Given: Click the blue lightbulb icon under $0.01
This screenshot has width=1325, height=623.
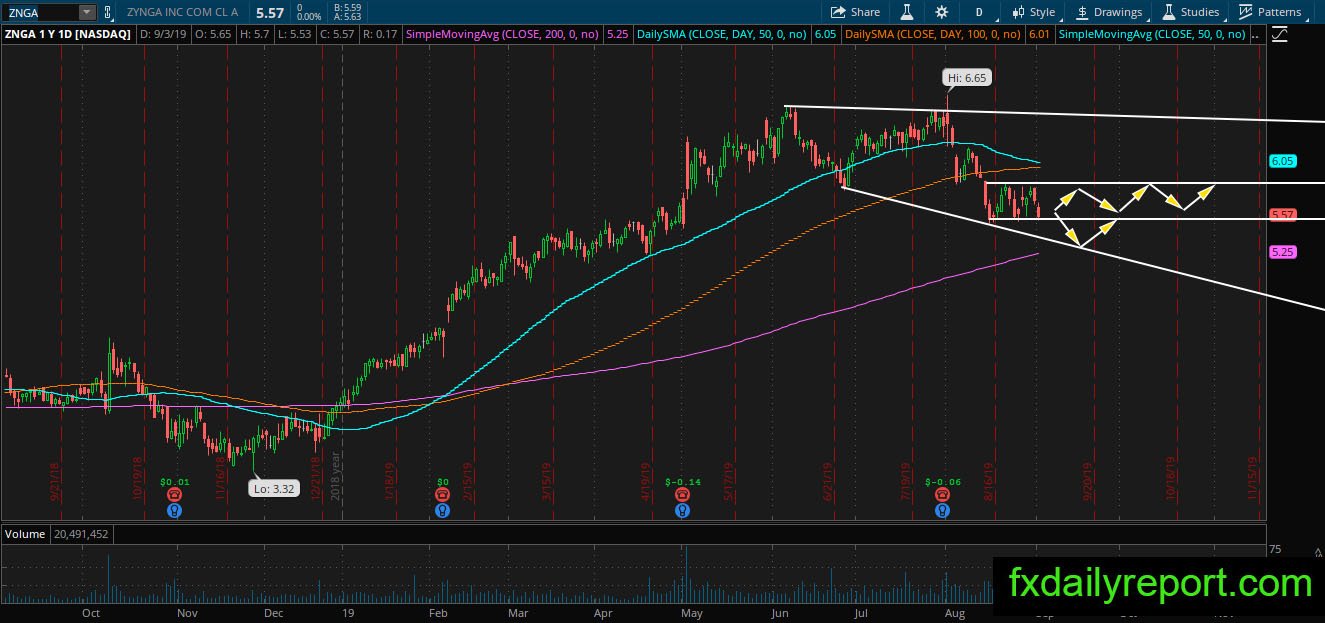Looking at the screenshot, I should 175,509.
